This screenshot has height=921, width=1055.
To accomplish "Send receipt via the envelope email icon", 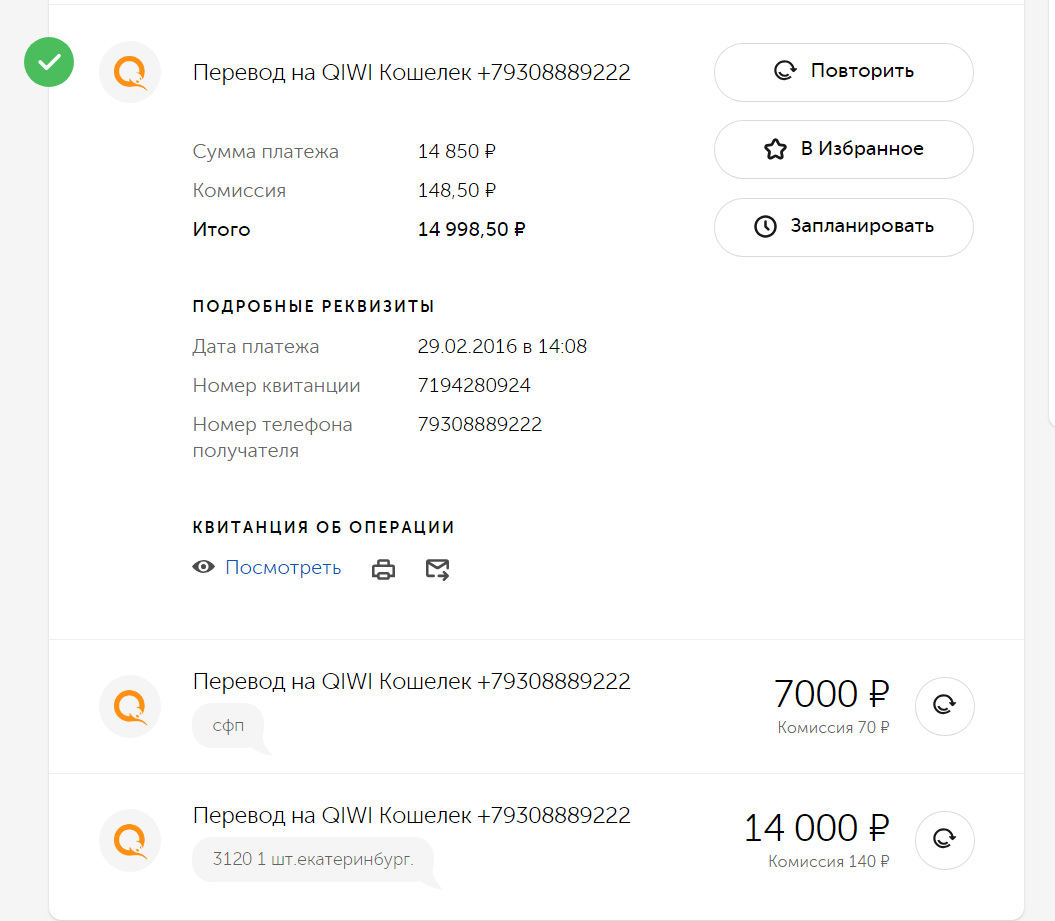I will pos(437,569).
